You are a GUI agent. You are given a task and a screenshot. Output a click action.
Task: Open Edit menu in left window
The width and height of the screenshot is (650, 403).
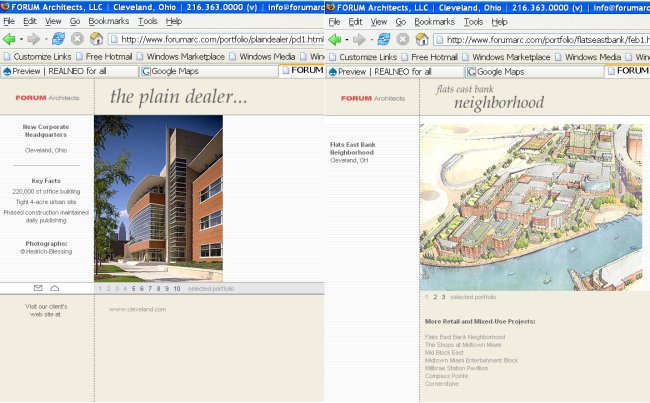[x=29, y=21]
